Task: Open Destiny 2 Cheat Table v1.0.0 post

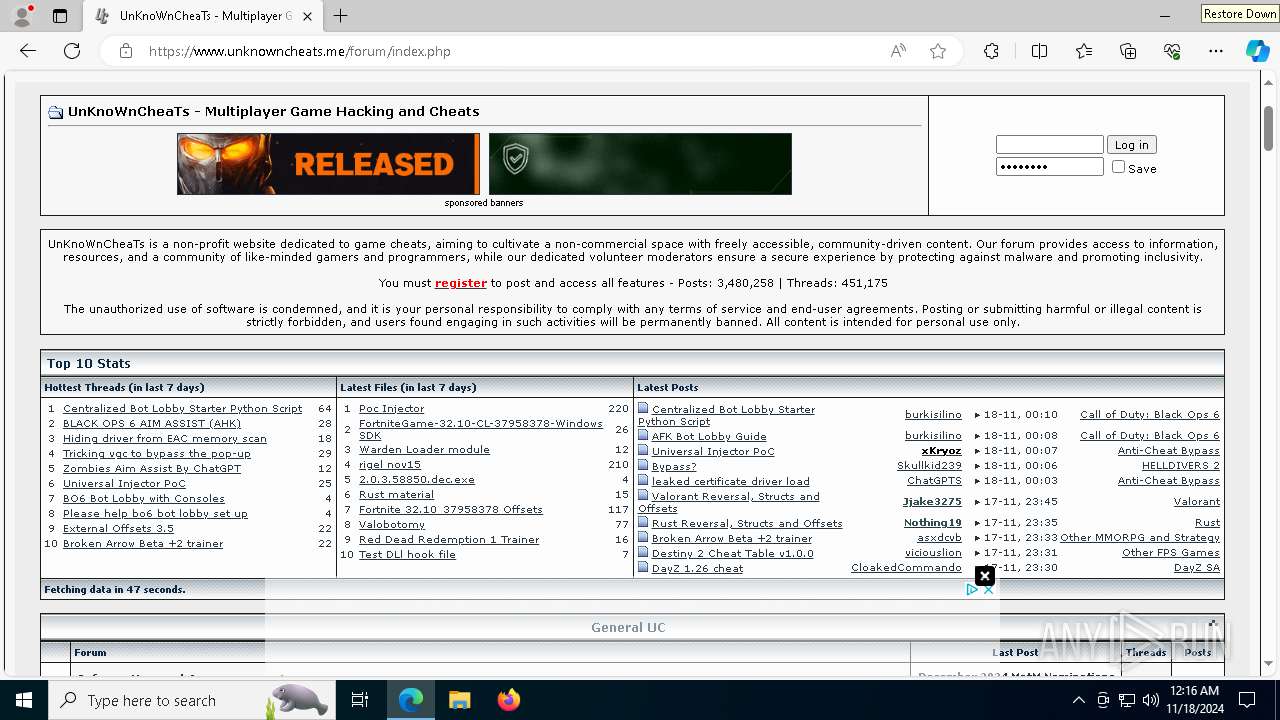Action: click(x=732, y=553)
